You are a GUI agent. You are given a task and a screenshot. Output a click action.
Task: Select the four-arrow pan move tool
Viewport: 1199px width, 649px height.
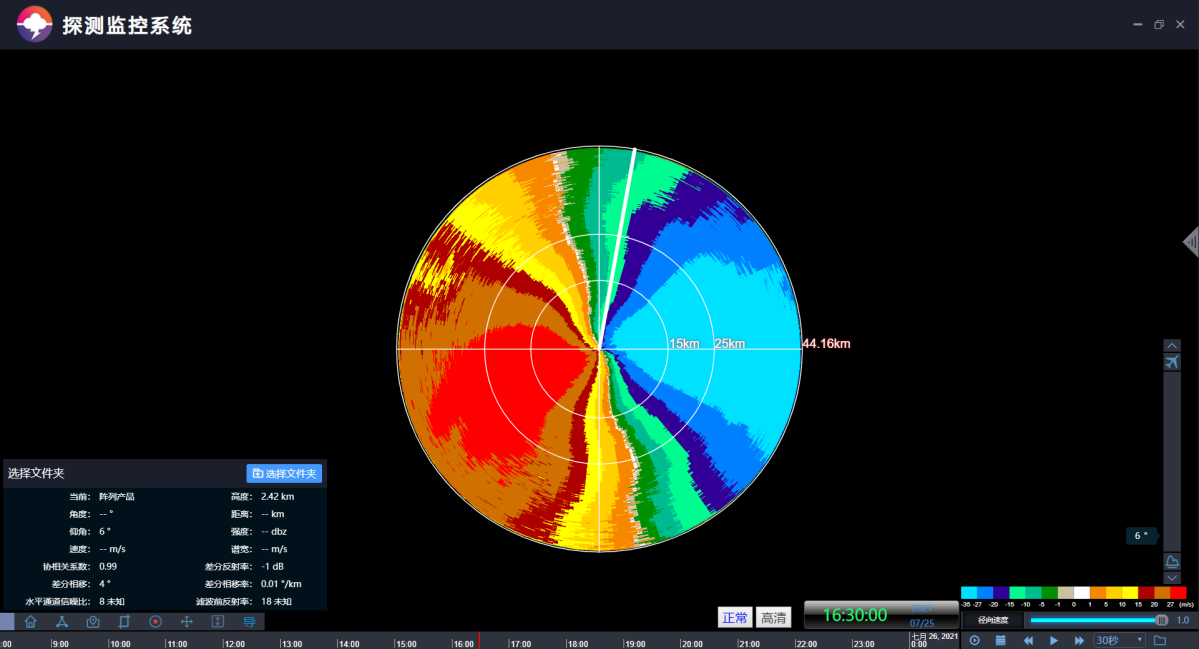(x=186, y=621)
